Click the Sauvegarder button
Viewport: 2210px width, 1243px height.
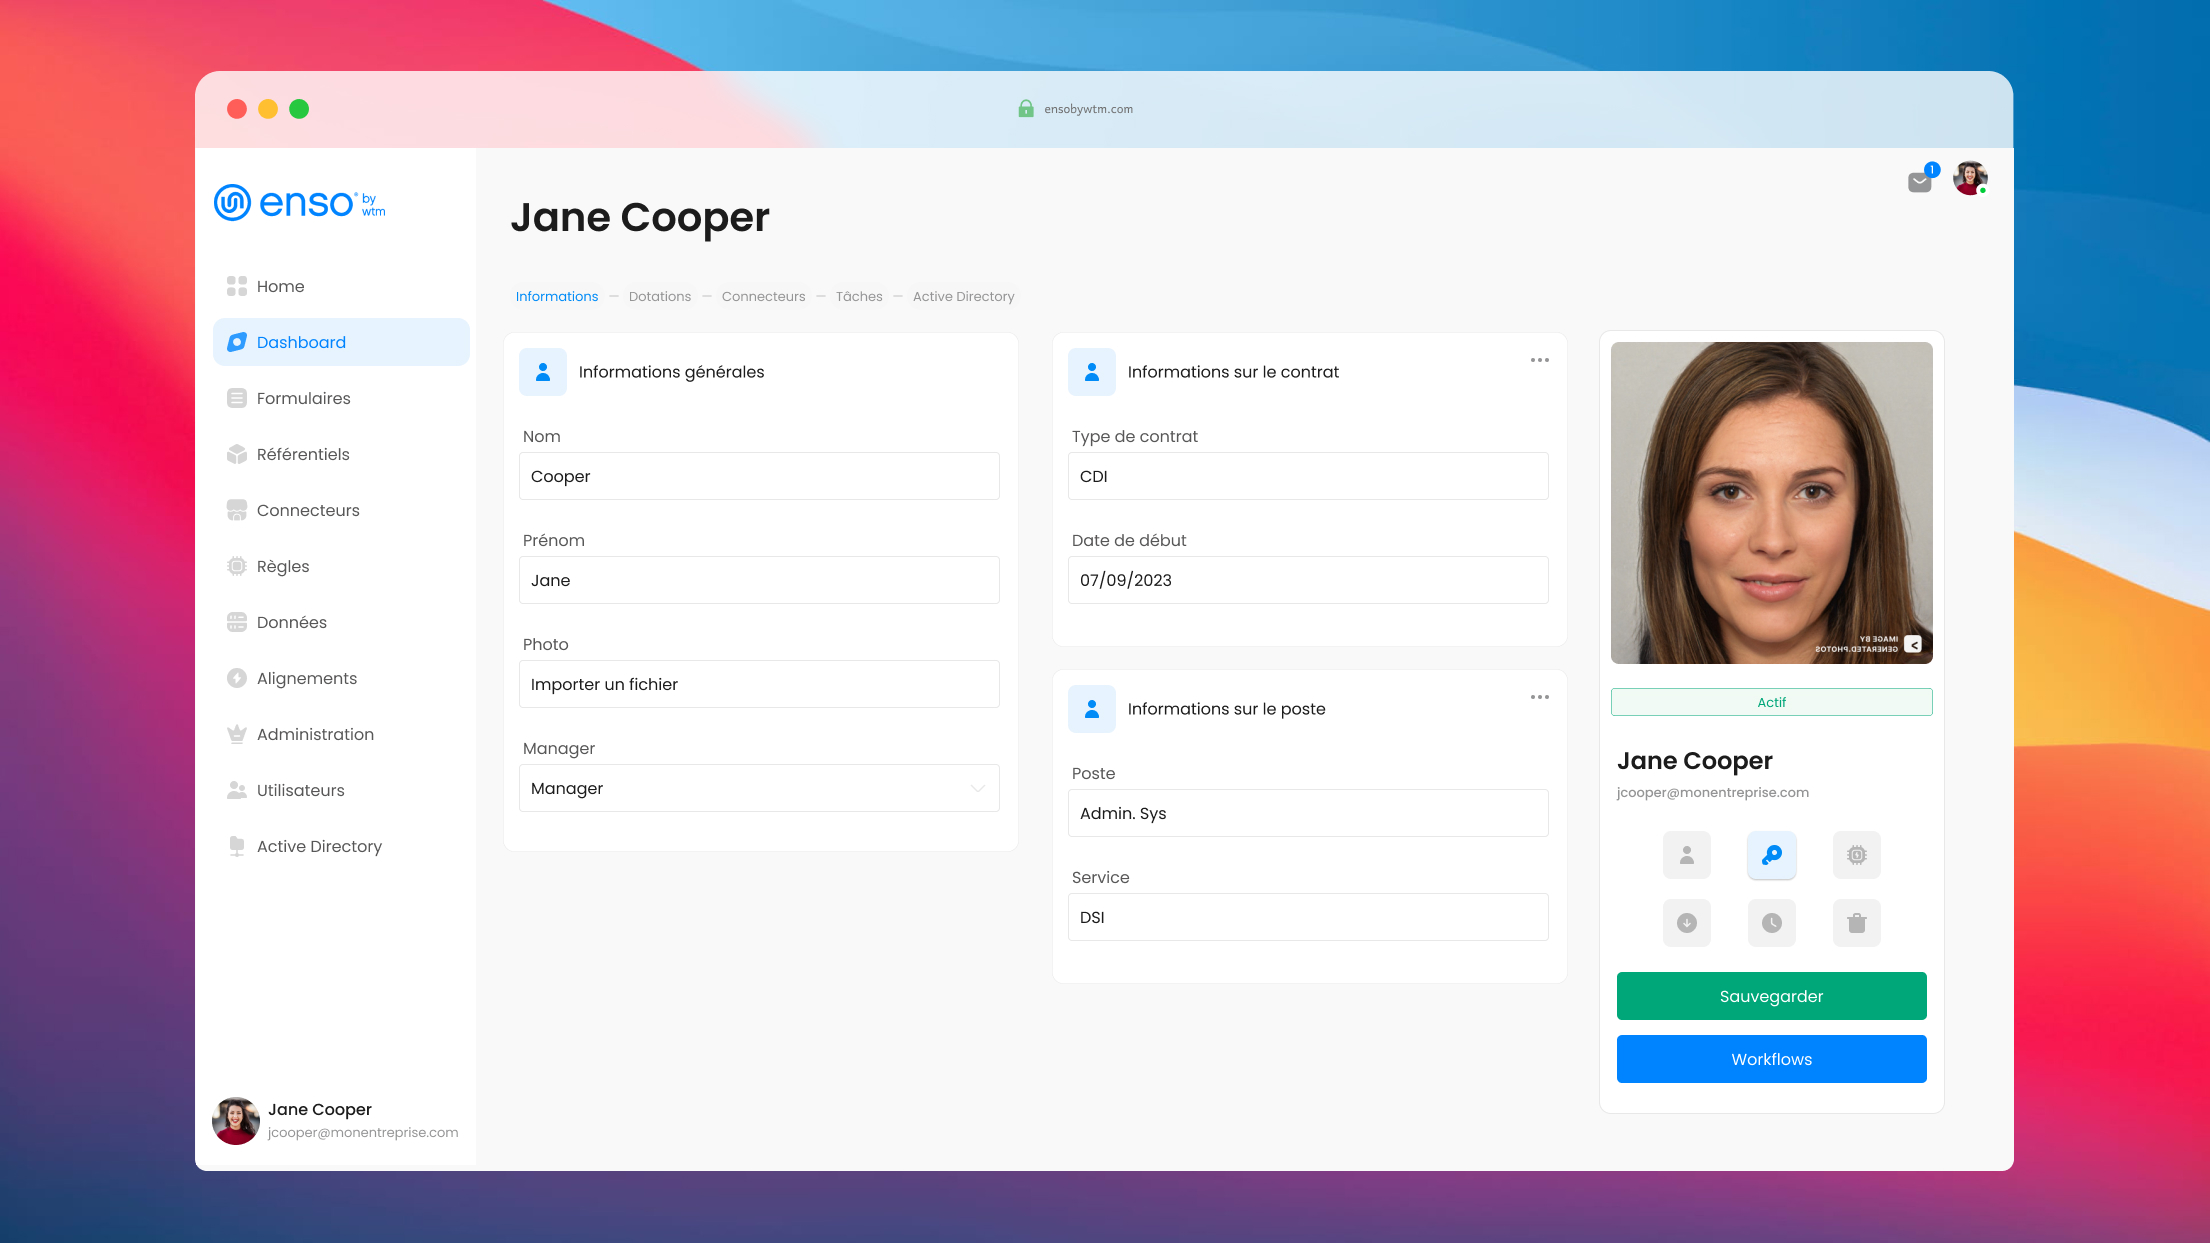[1771, 996]
